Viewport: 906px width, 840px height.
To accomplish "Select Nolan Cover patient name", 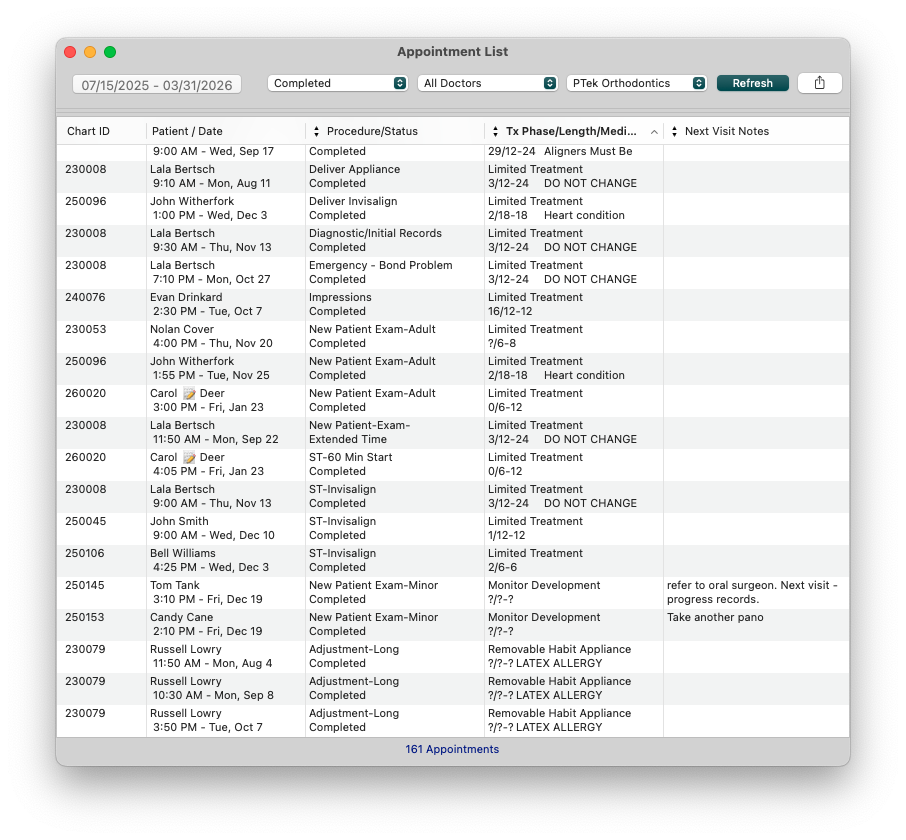I will pyautogui.click(x=182, y=329).
